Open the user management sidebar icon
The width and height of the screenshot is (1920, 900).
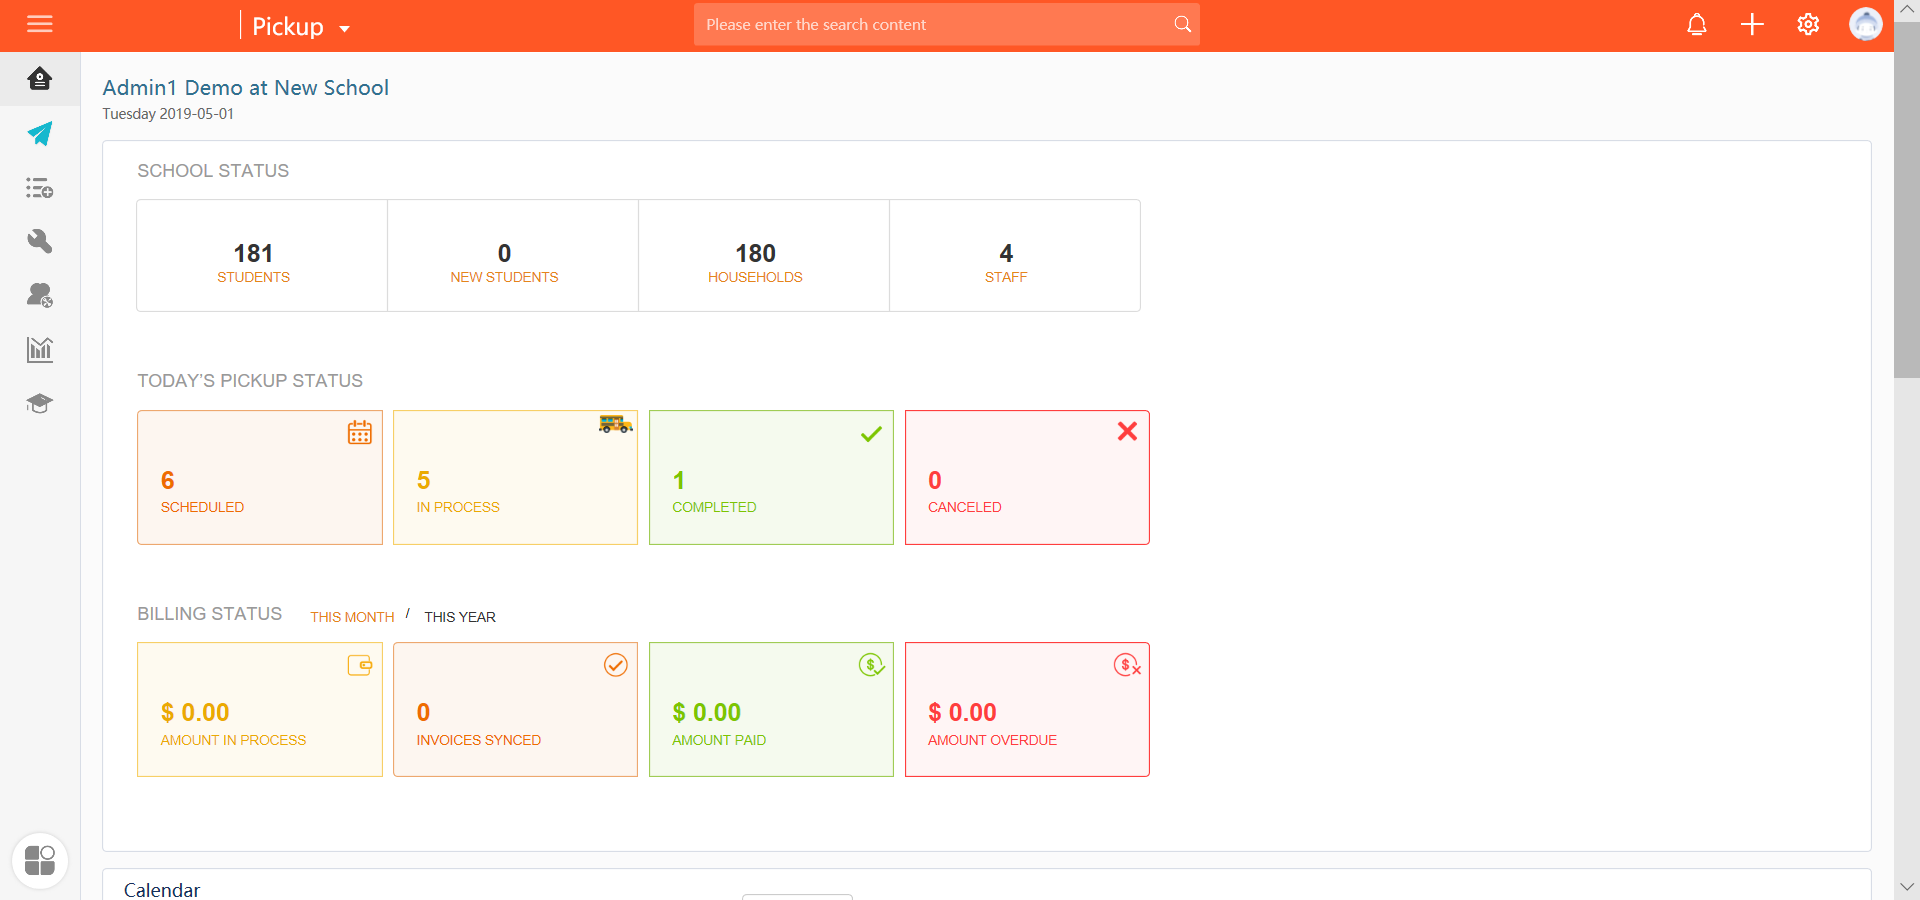(x=40, y=295)
